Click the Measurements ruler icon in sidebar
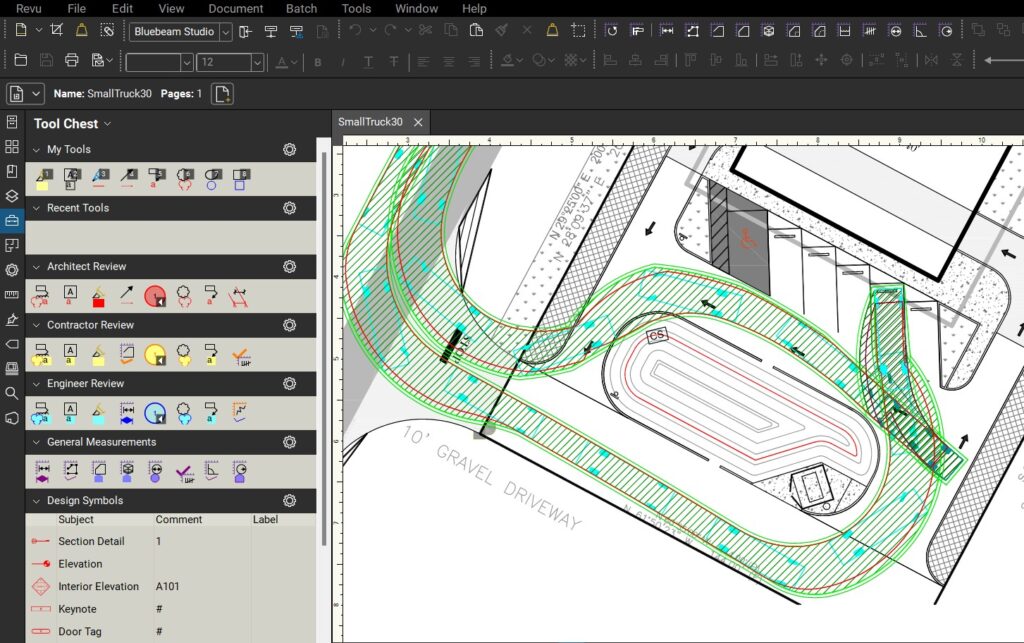The height and width of the screenshot is (643, 1024). point(12,295)
